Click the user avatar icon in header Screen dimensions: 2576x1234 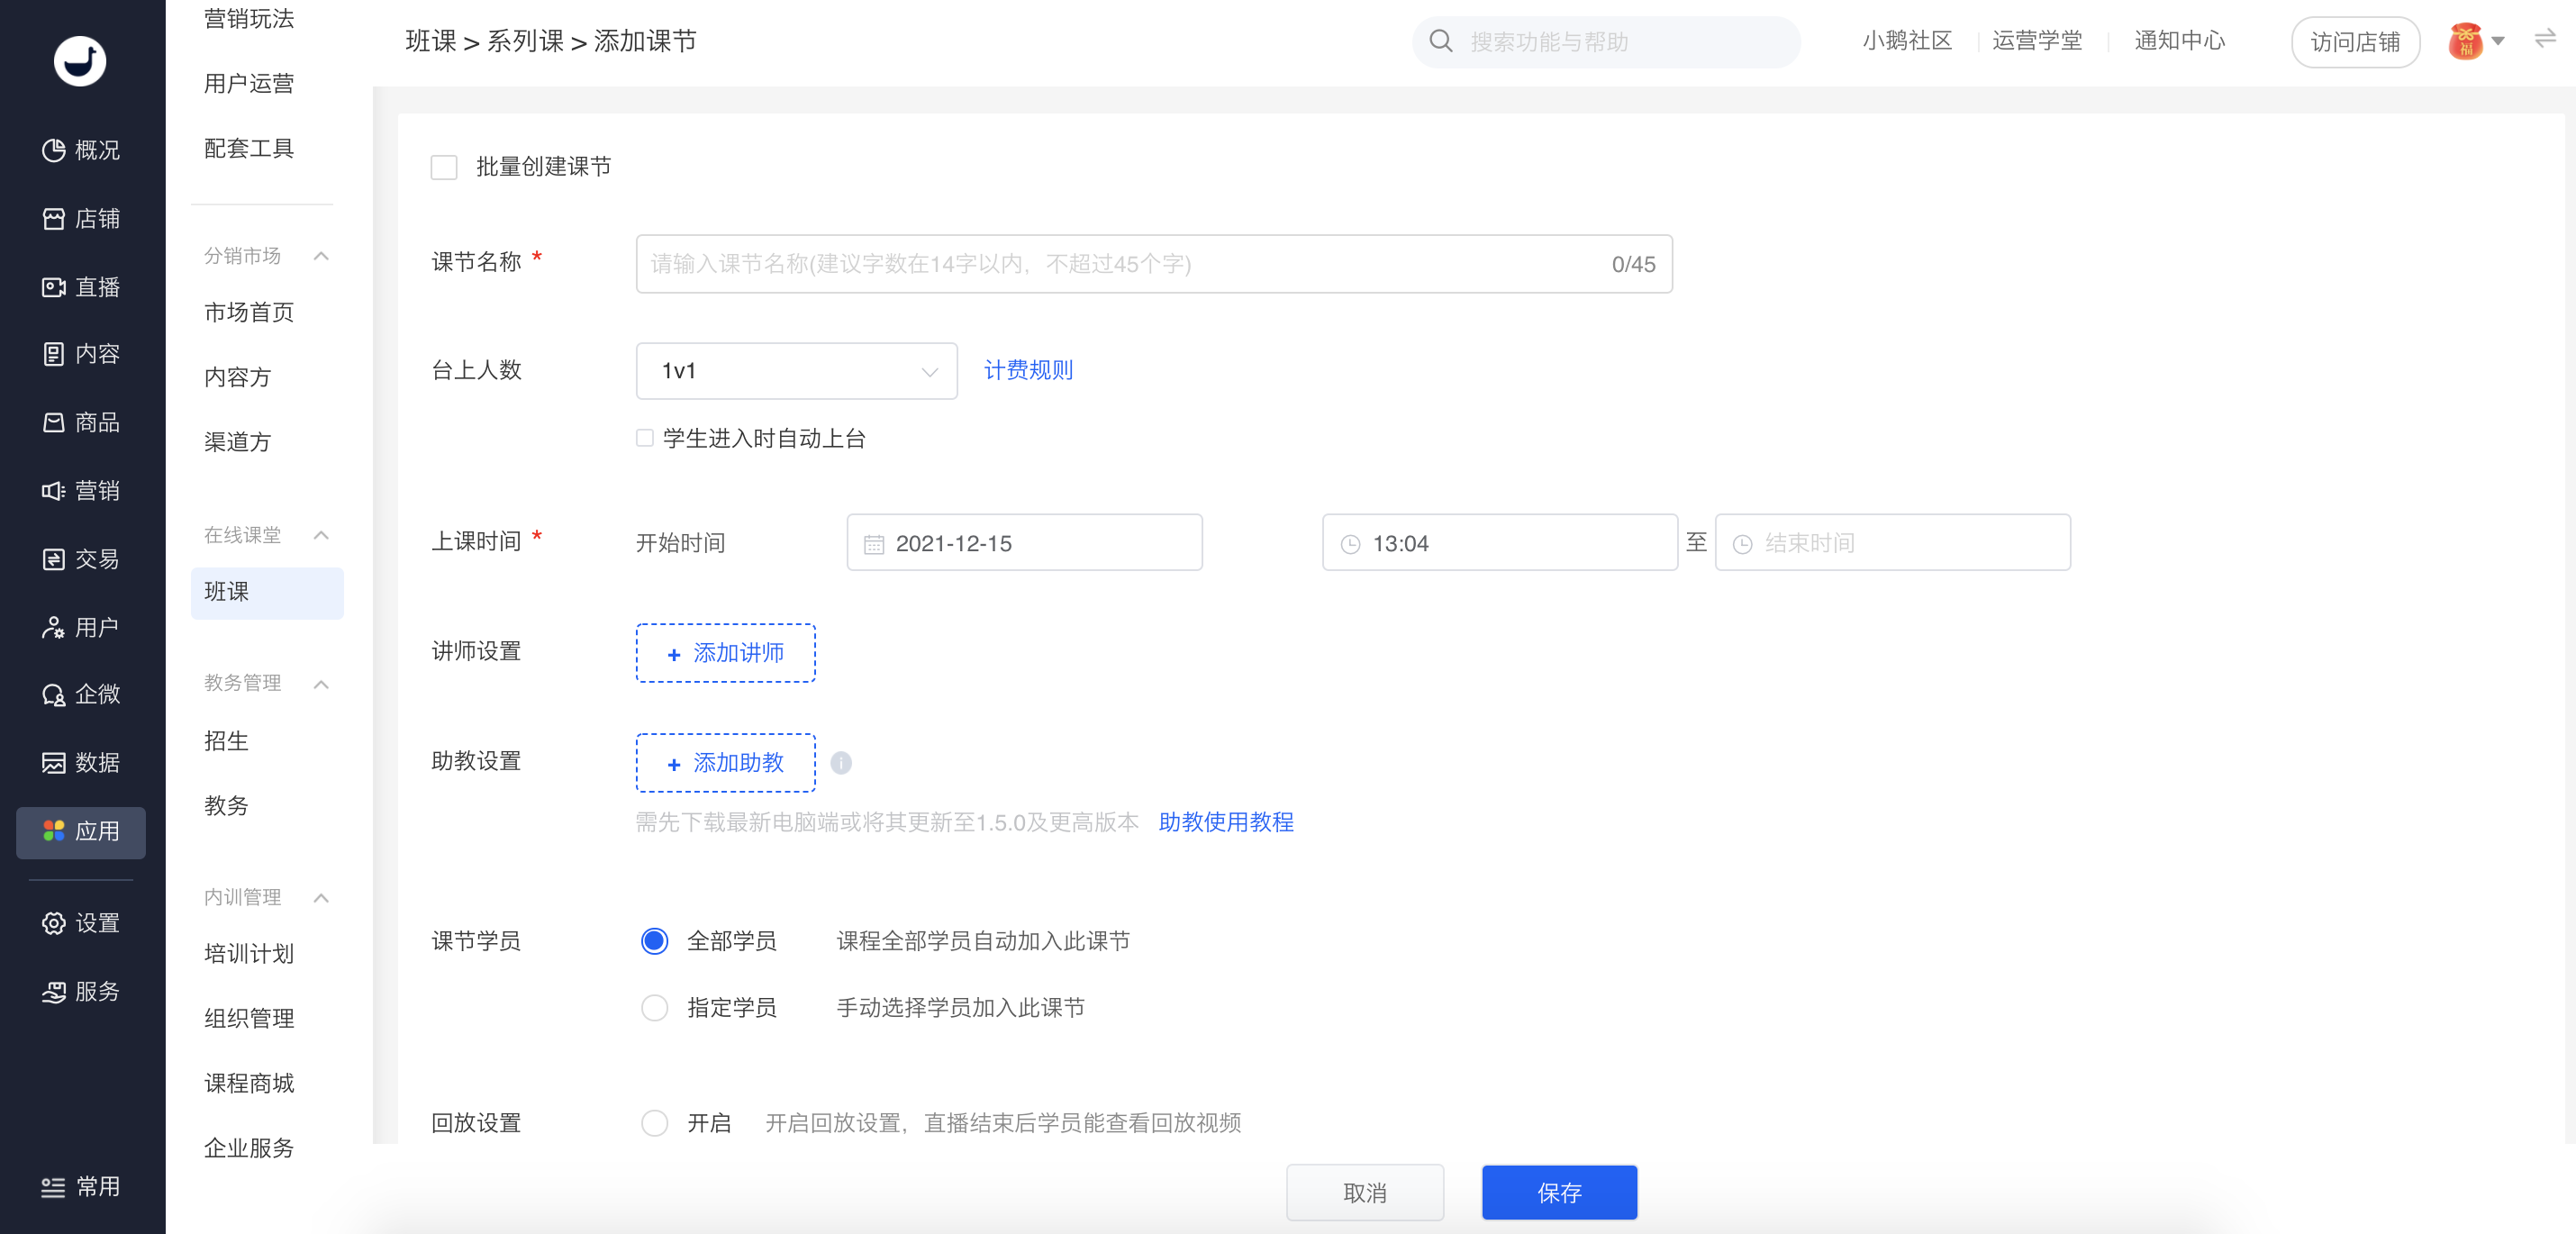tap(2465, 41)
